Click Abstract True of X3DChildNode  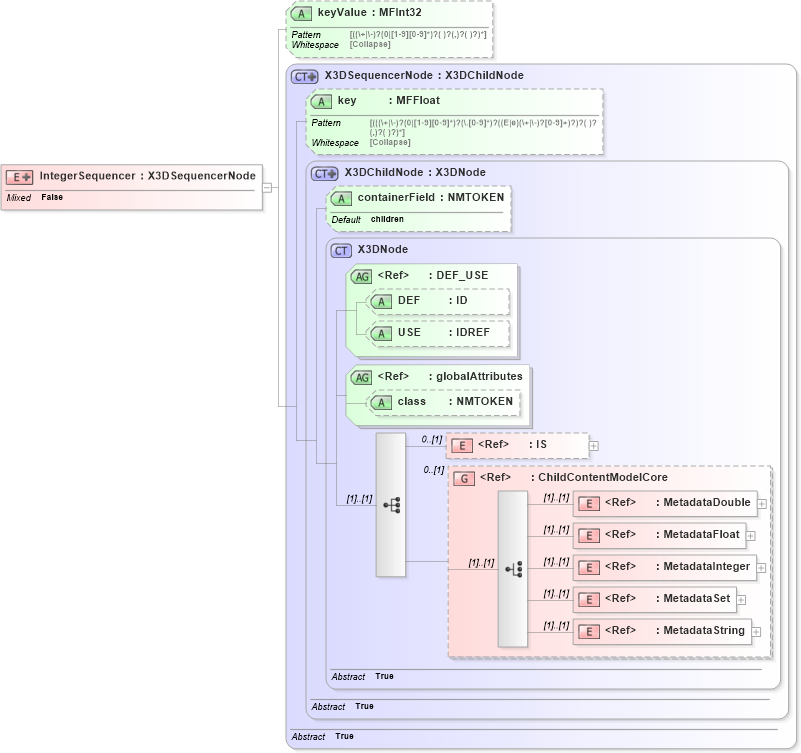342,706
